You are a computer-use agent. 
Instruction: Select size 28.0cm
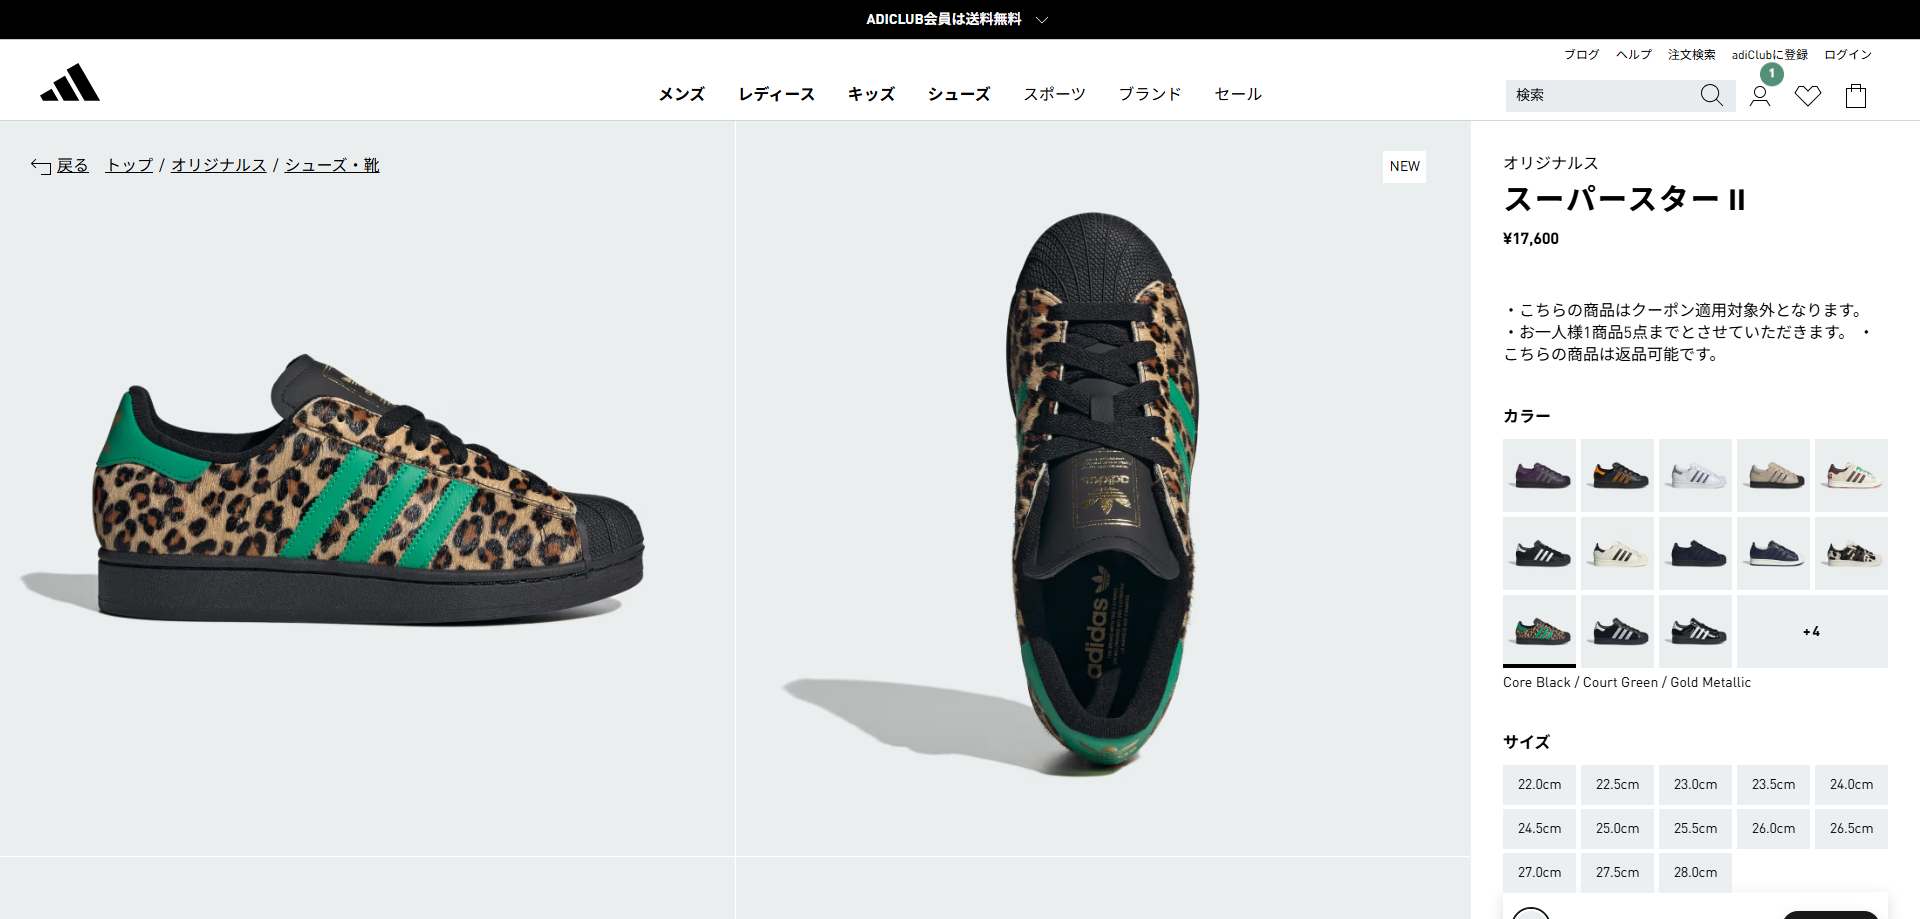click(x=1695, y=873)
